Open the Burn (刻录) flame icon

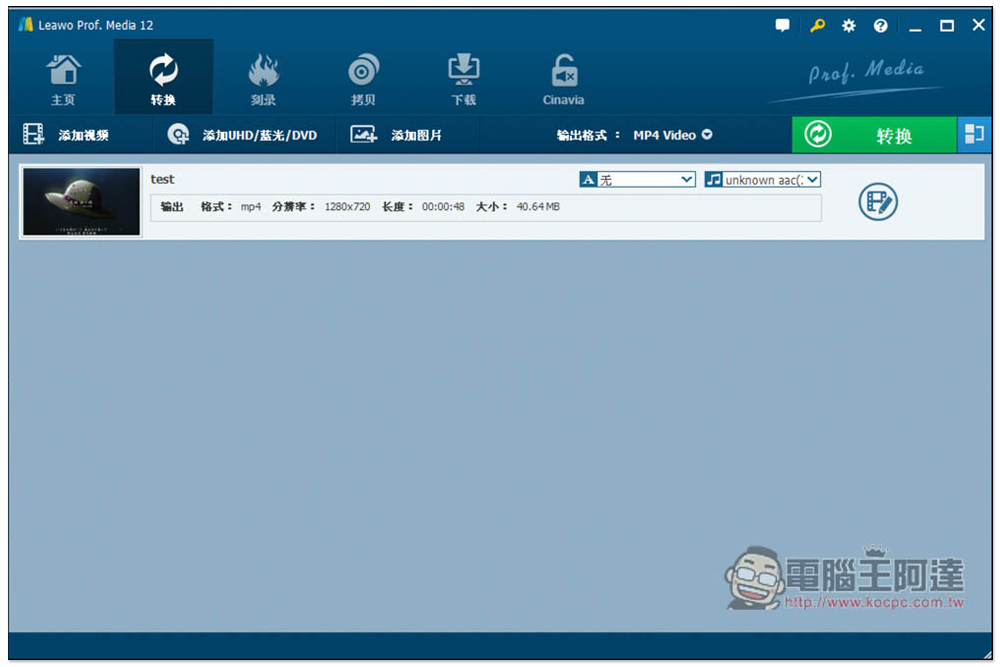[263, 79]
